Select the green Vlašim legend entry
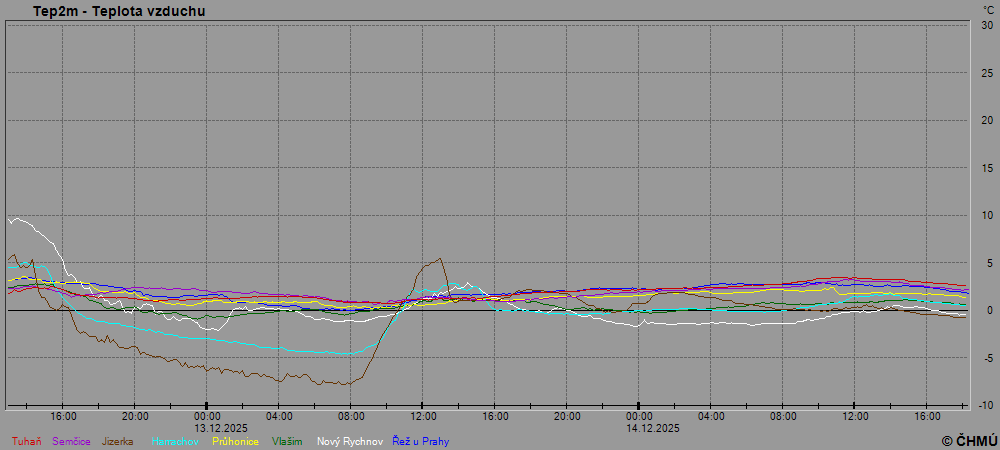1000x450 pixels. pos(288,441)
